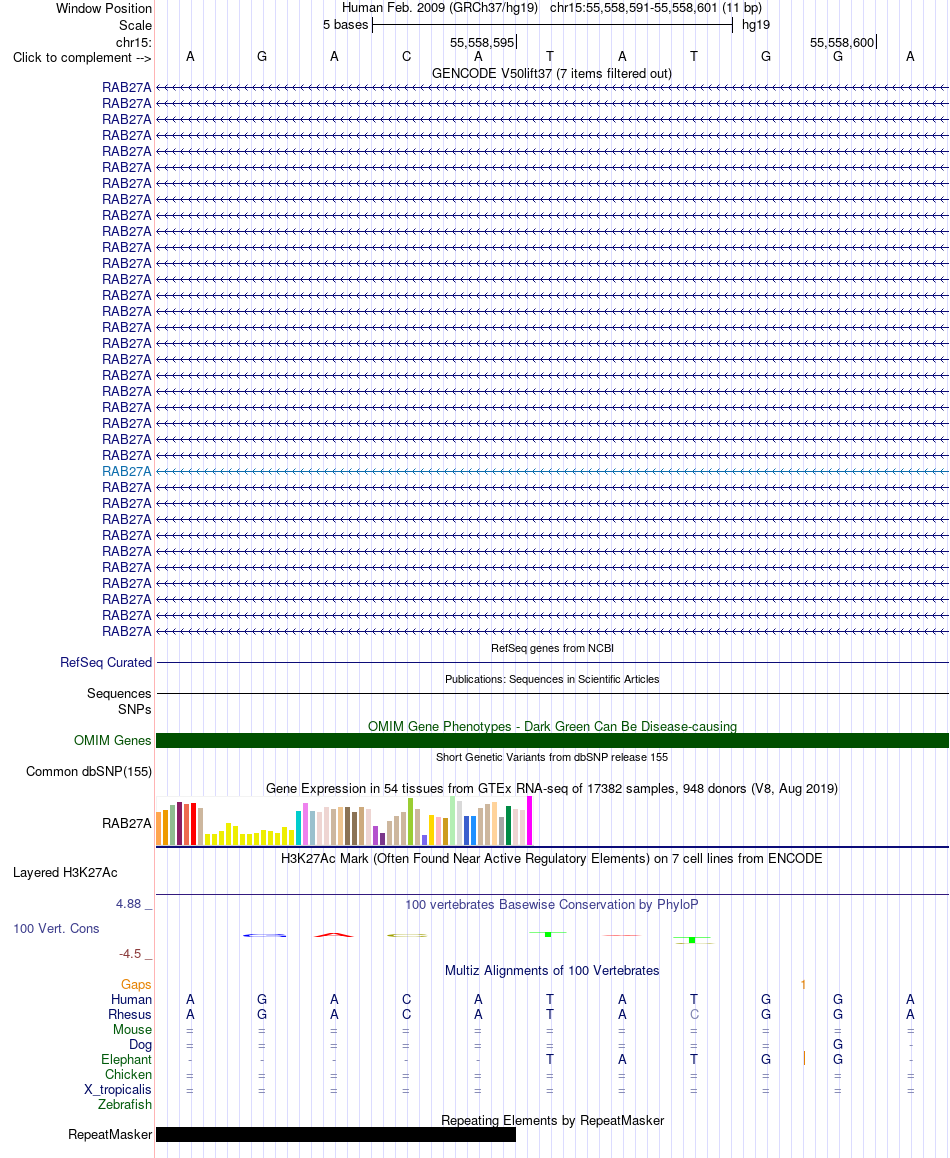Click the 'OMIM Gene Phenotypes' green title

coord(552,726)
